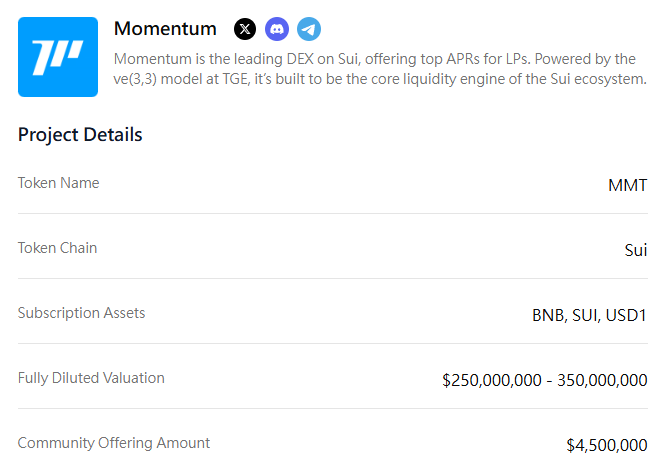The height and width of the screenshot is (476, 669).
Task: Click the Token Chain label
Action: [57, 248]
